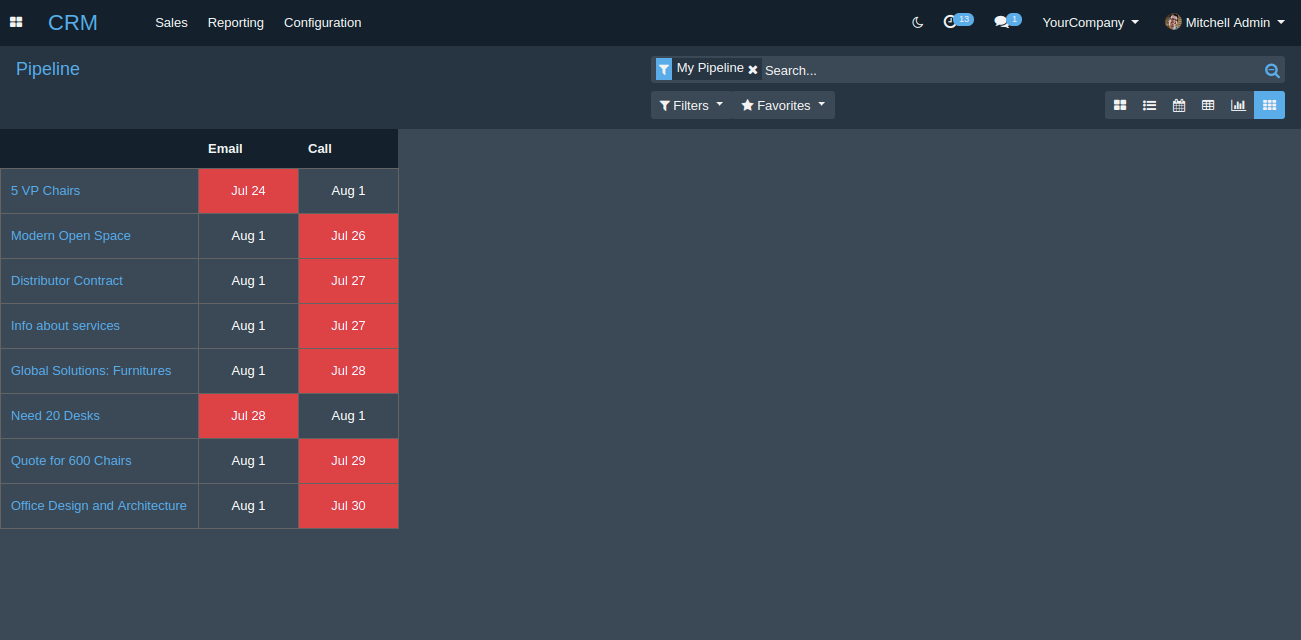Switch to Kanban view
This screenshot has width=1301, height=640.
click(1120, 105)
